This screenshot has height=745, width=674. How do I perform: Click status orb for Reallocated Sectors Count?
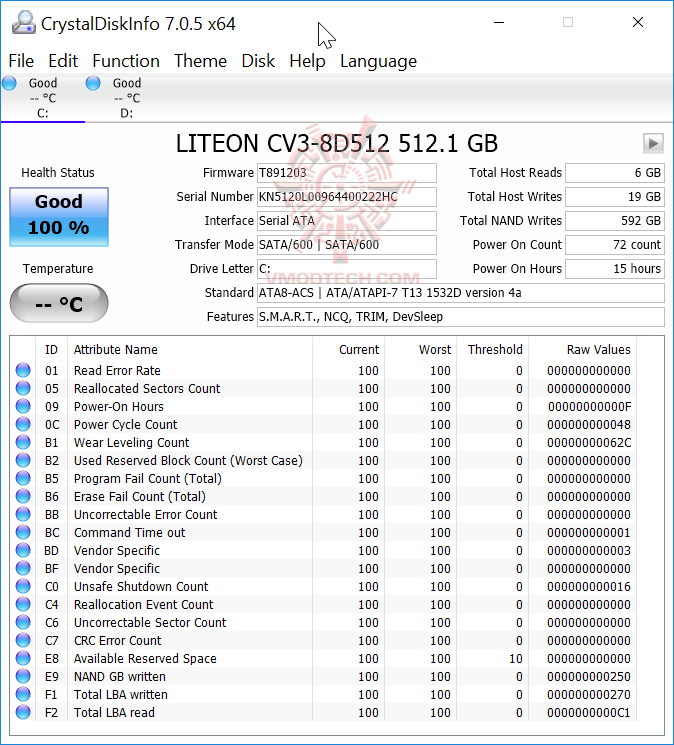23,388
